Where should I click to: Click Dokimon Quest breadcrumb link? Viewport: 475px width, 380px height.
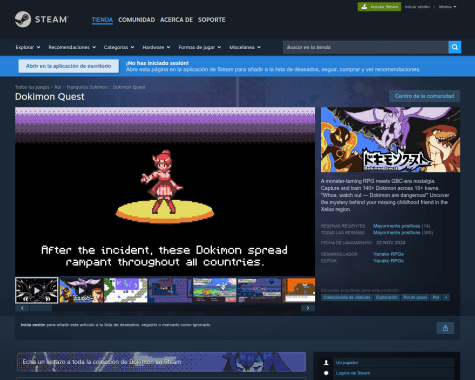[129, 87]
